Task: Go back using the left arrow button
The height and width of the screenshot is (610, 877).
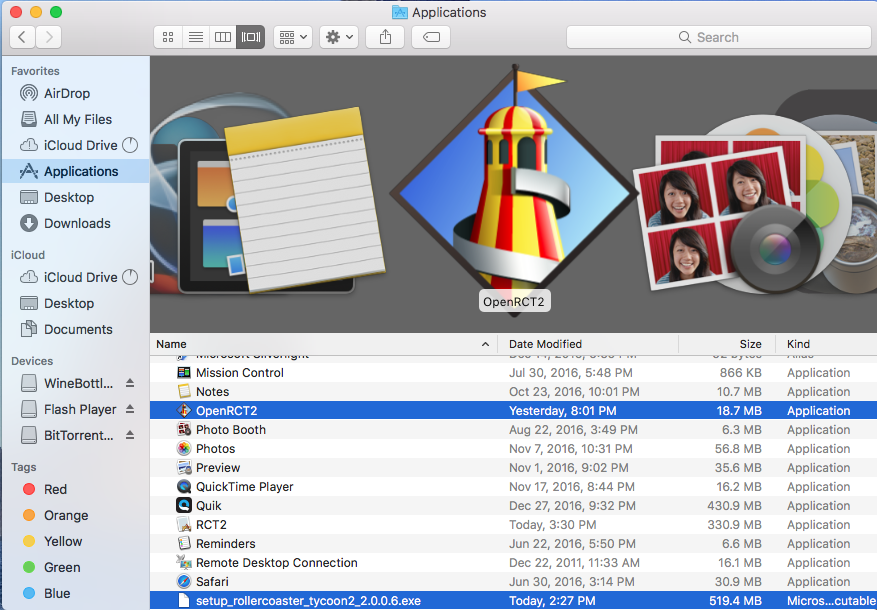Action: [22, 37]
